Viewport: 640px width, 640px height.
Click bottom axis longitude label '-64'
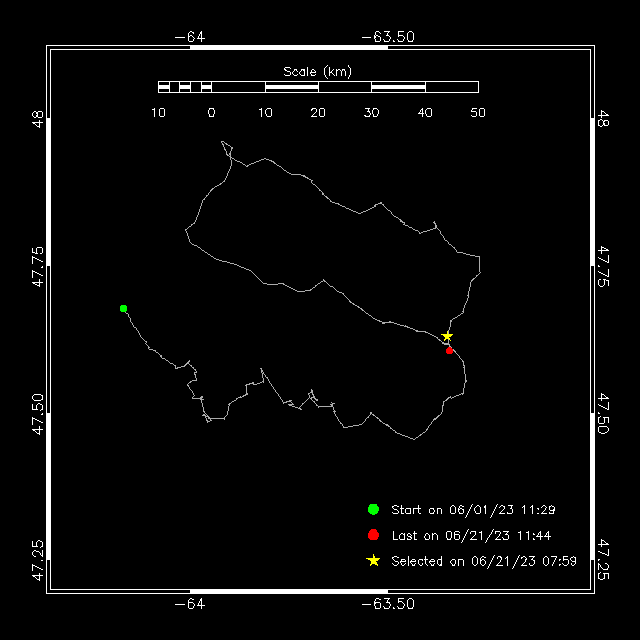[x=190, y=604]
